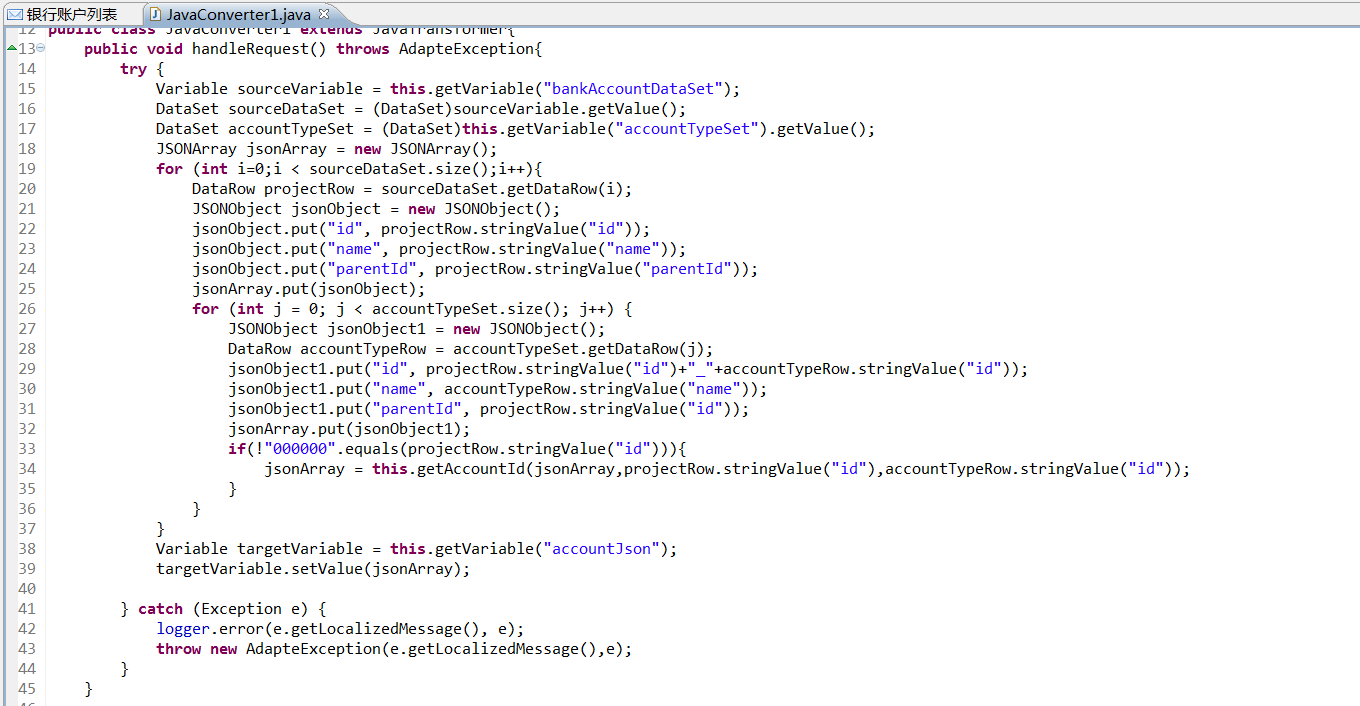The height and width of the screenshot is (706, 1360).
Task: Click sourceDataSet.getDataRow(i) on line 20
Action: [502, 189]
